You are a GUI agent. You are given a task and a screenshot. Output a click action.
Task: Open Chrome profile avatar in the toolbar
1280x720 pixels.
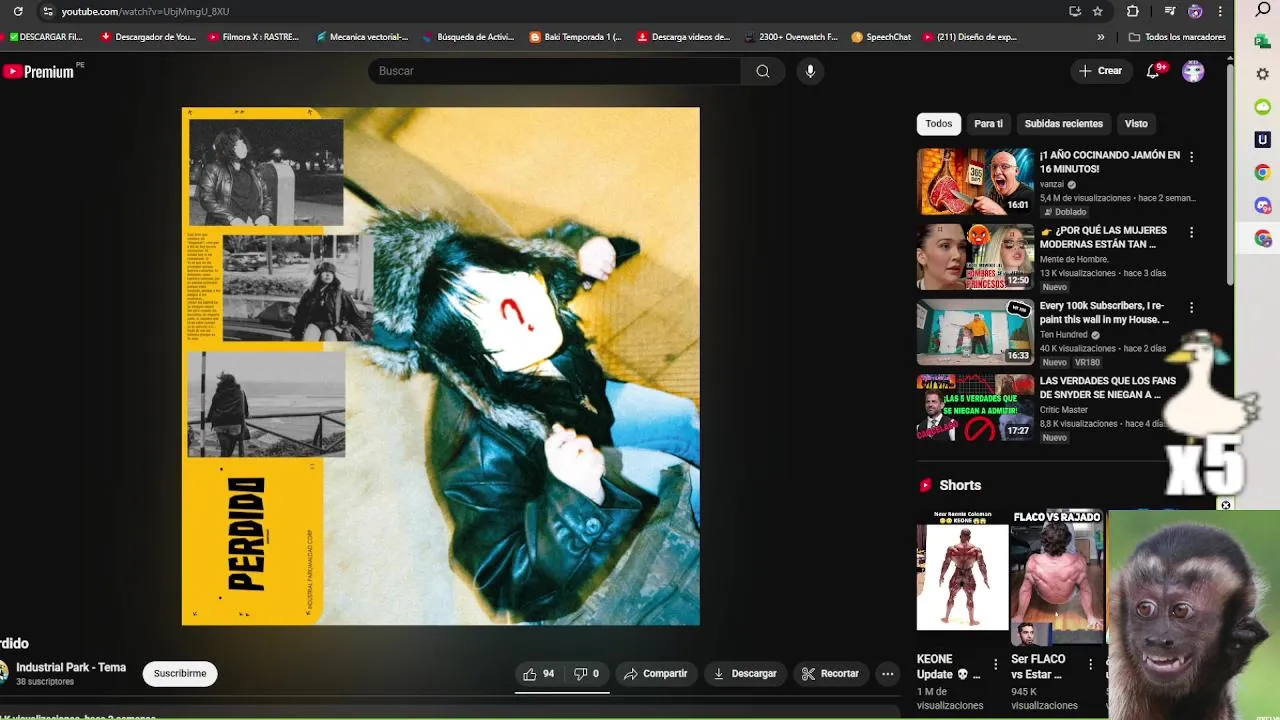point(1195,11)
